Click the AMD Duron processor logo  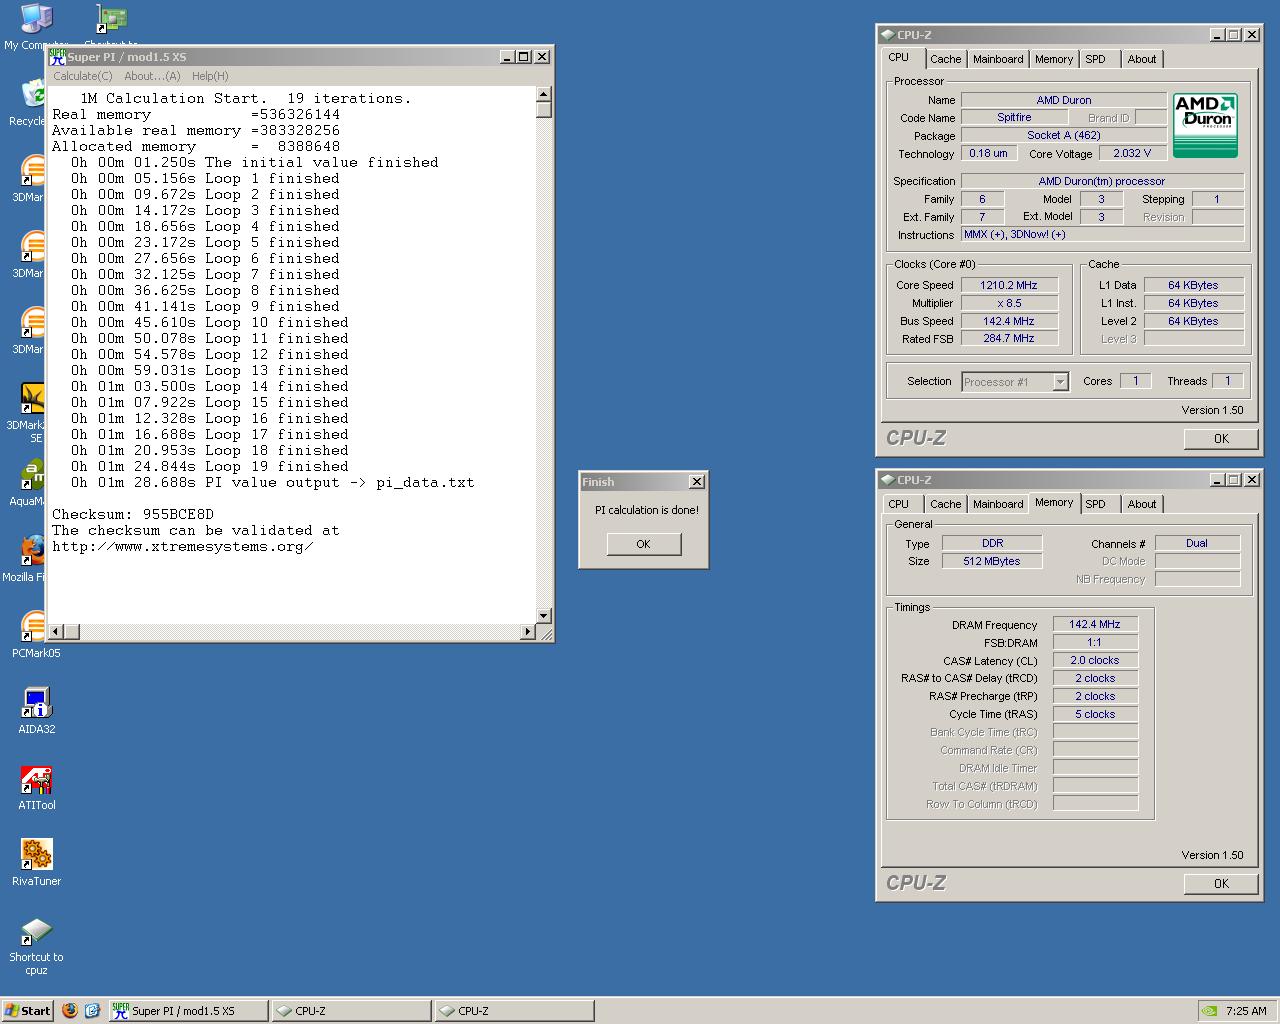1205,126
